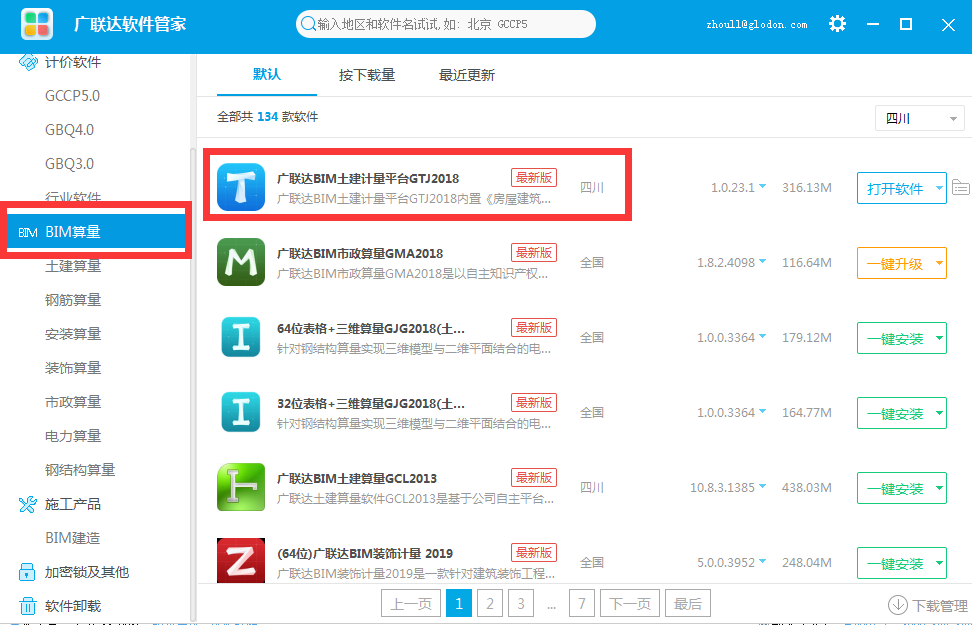This screenshot has height=625, width=972.
Task: Open the 四川 region dropdown
Action: tap(919, 118)
